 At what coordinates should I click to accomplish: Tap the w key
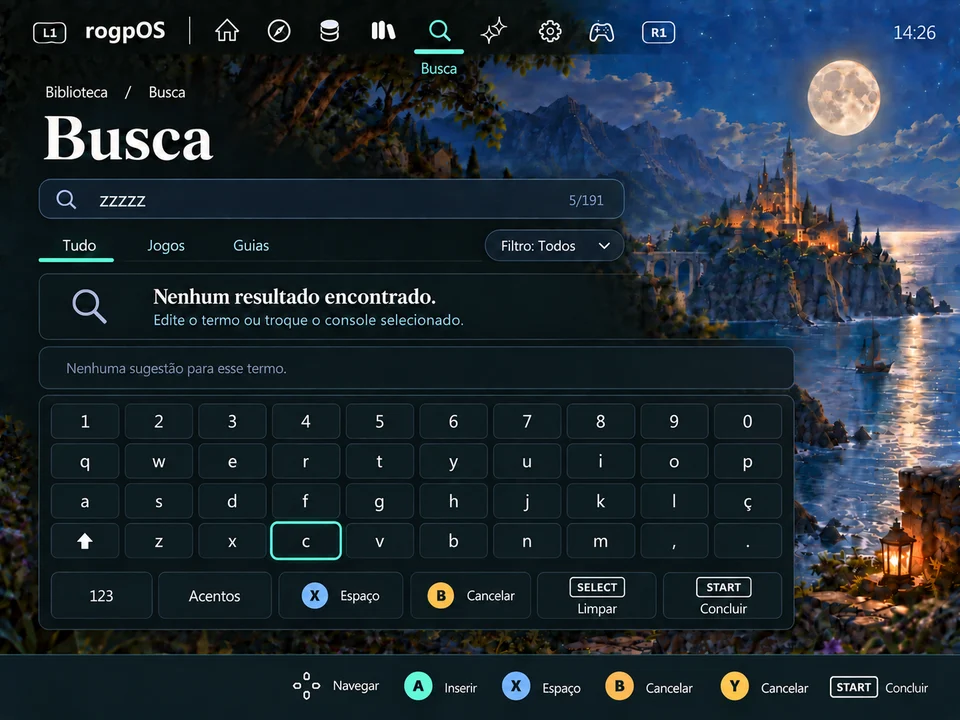coord(159,461)
